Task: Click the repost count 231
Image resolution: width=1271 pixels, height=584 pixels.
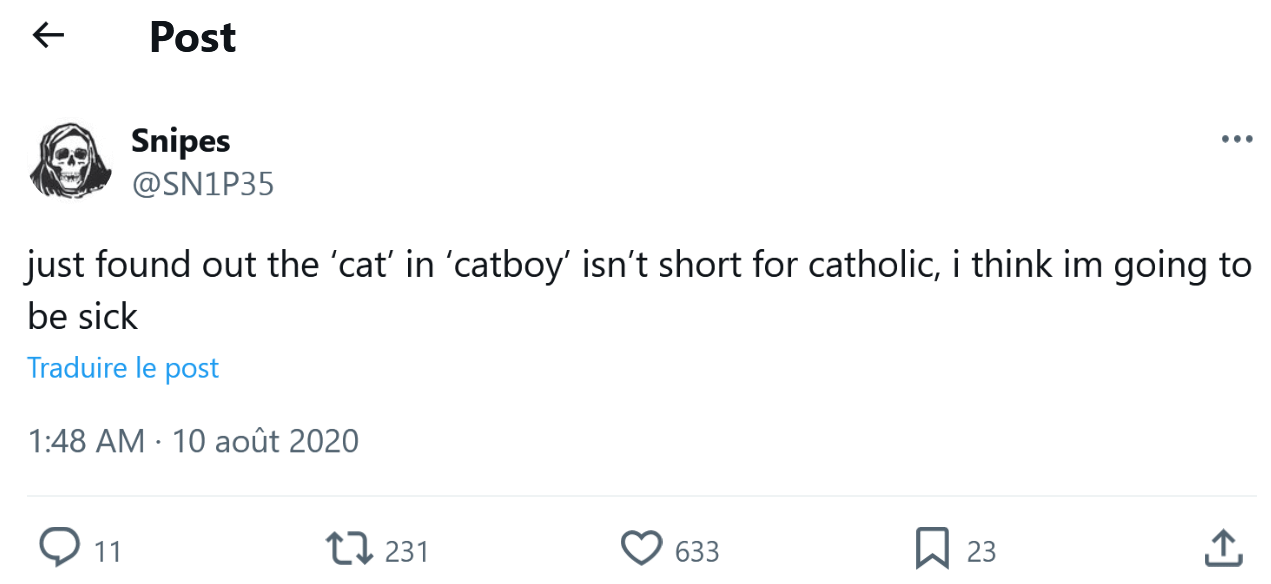Action: coord(407,551)
